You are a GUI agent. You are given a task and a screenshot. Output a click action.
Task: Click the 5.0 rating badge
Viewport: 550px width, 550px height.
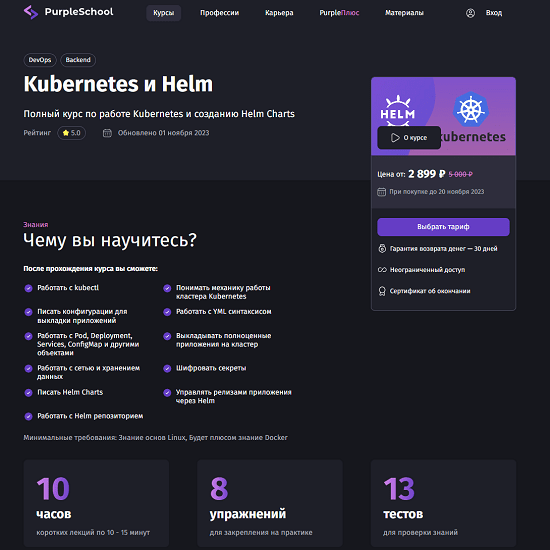[x=72, y=133]
